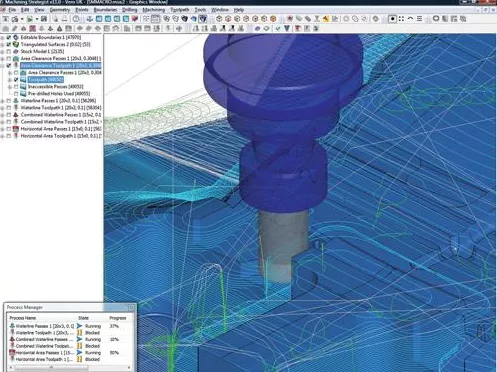
Task: Click the blue curved undo arrow icon
Action: (x=193, y=19)
